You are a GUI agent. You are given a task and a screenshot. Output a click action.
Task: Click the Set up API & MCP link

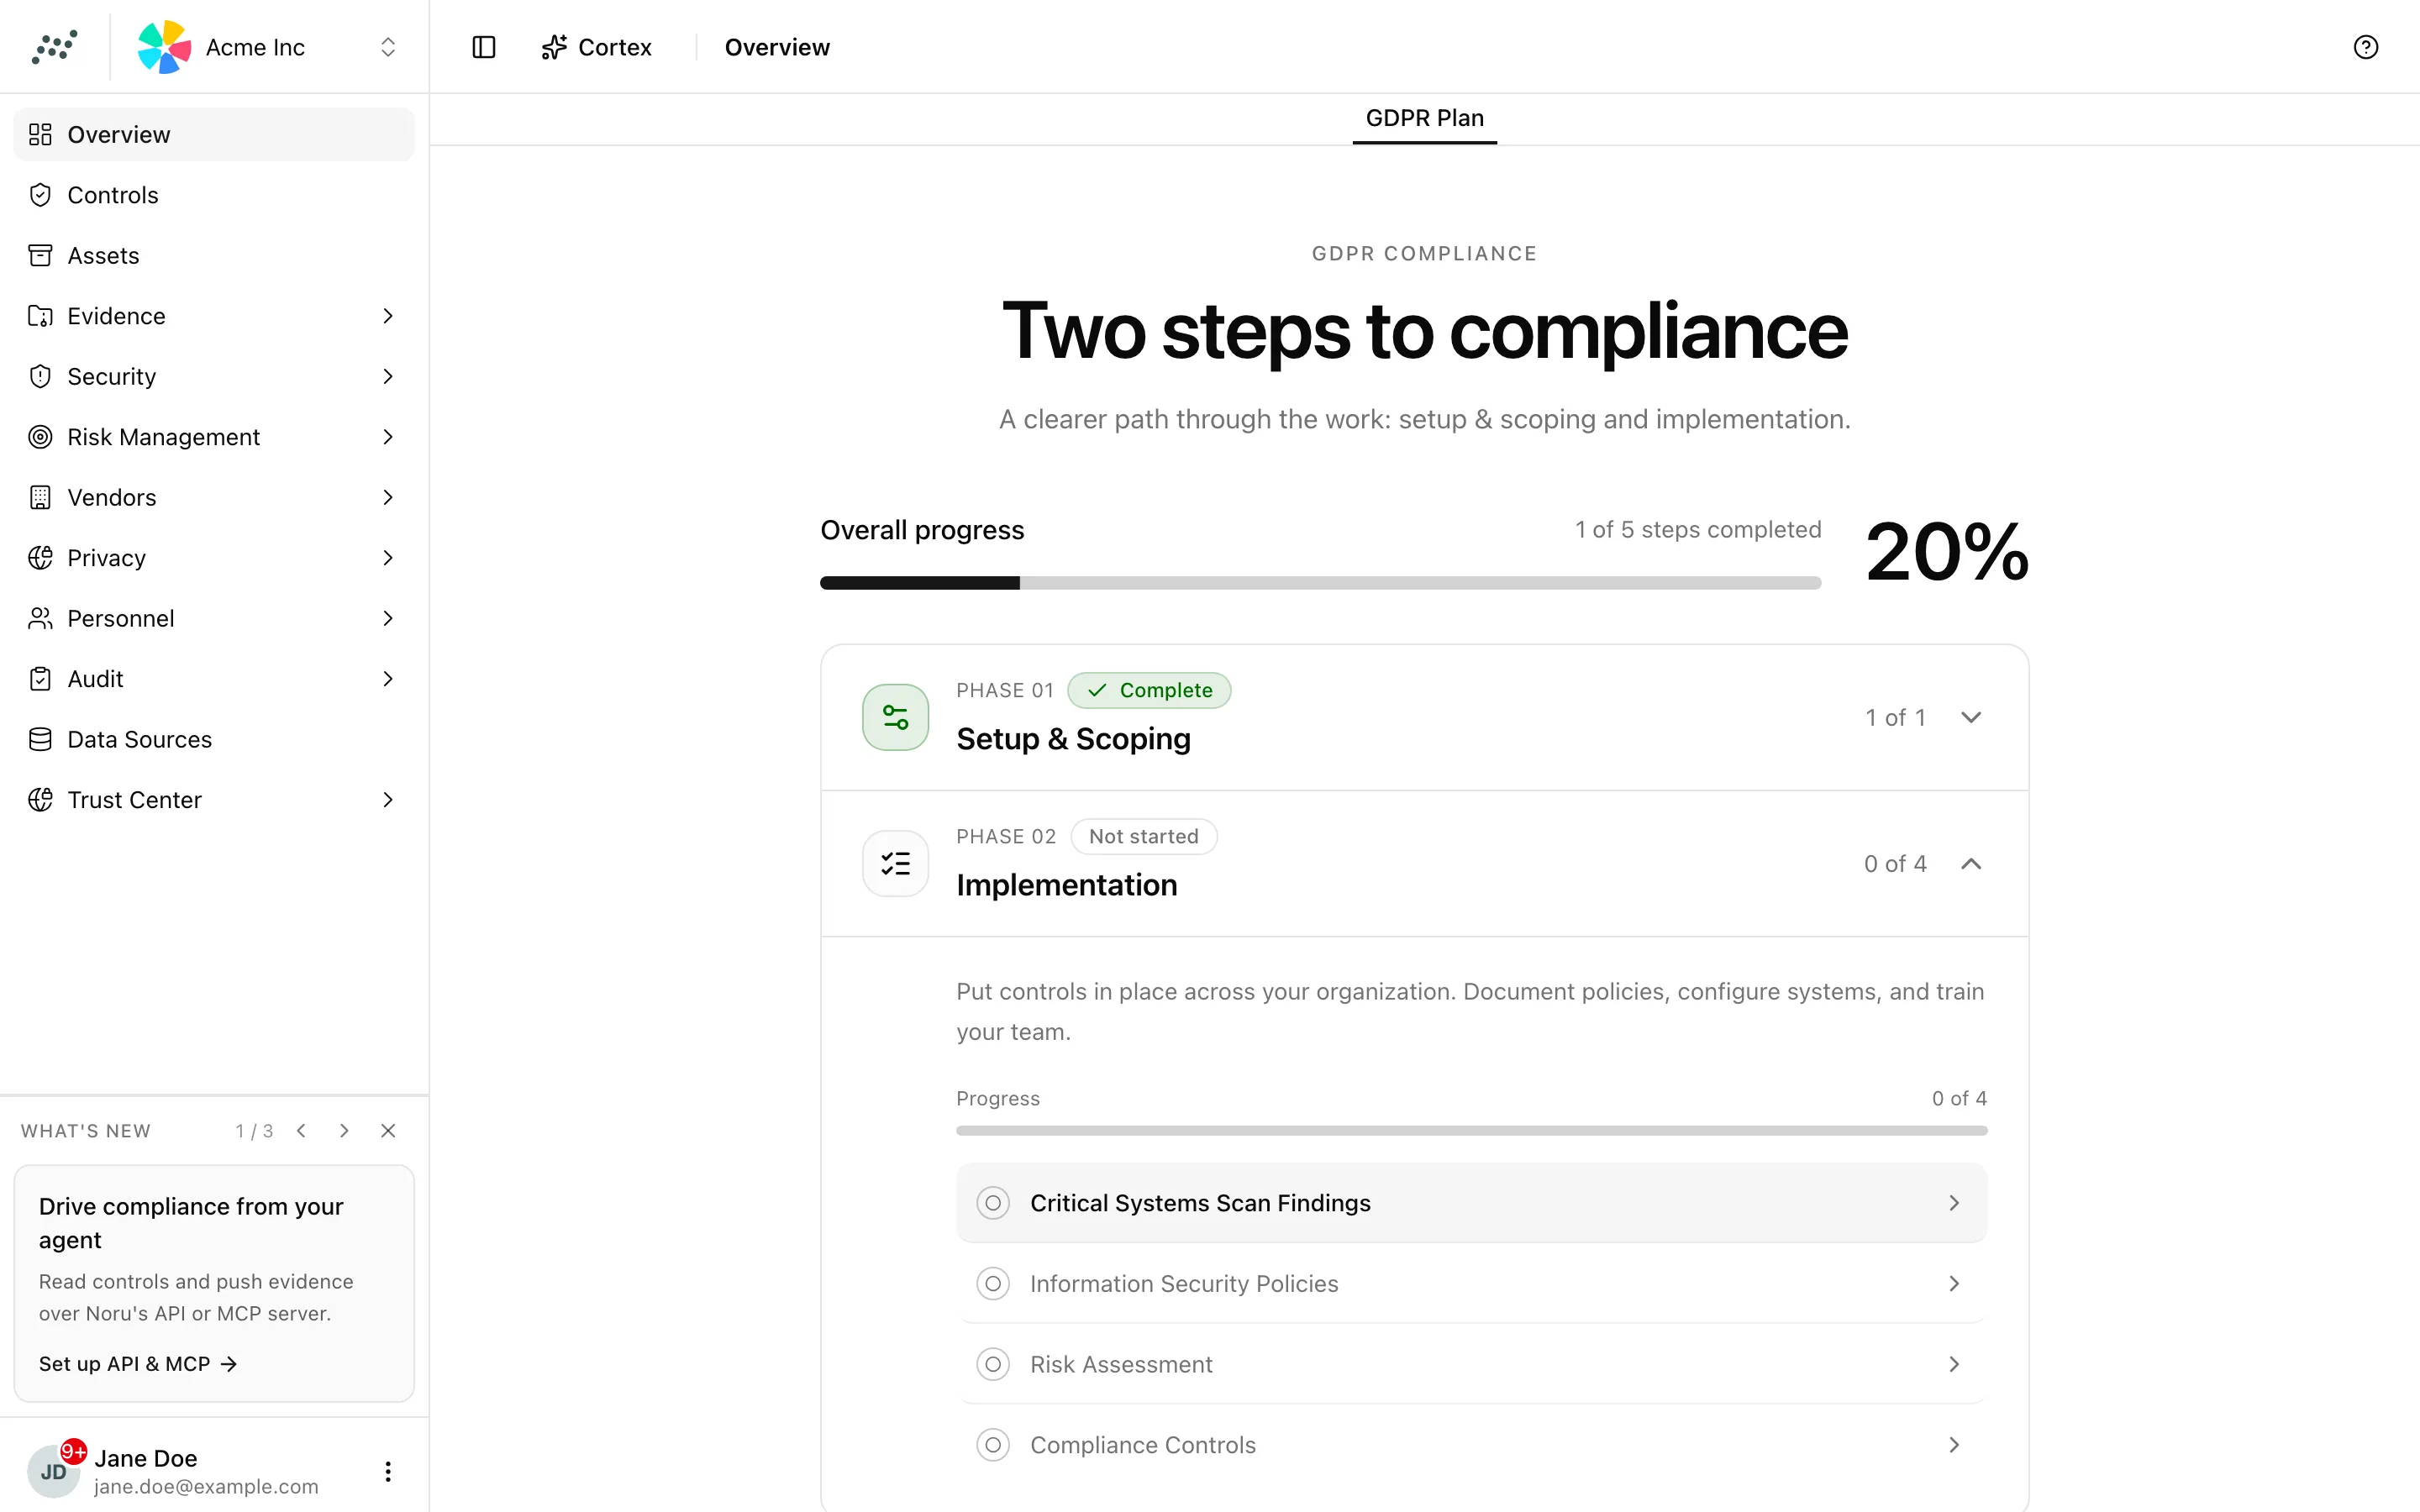pos(138,1364)
